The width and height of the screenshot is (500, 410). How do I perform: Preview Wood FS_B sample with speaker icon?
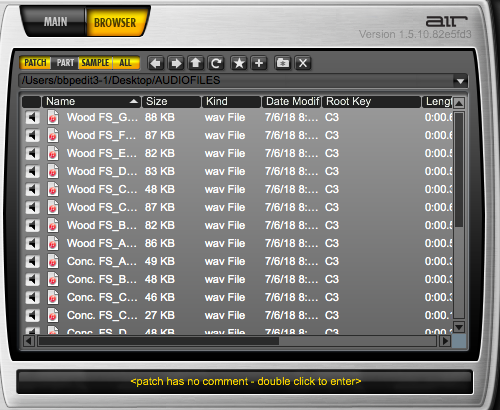(32, 225)
